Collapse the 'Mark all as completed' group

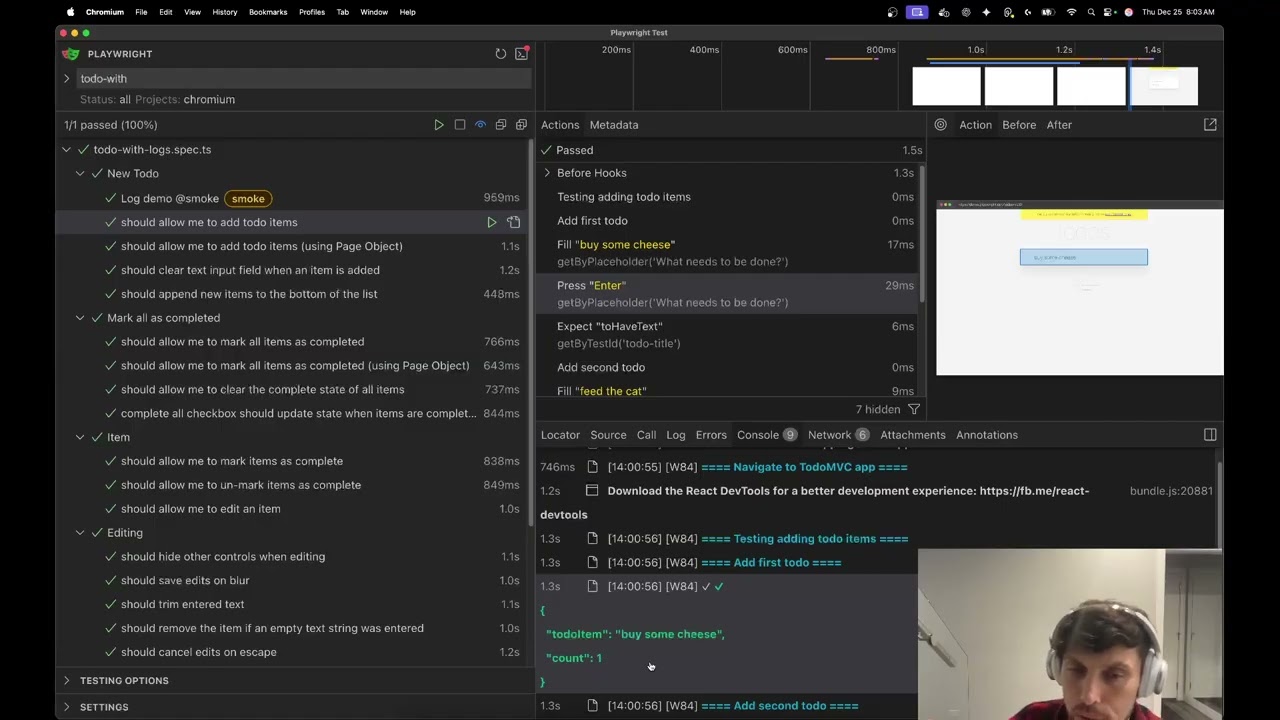point(80,318)
